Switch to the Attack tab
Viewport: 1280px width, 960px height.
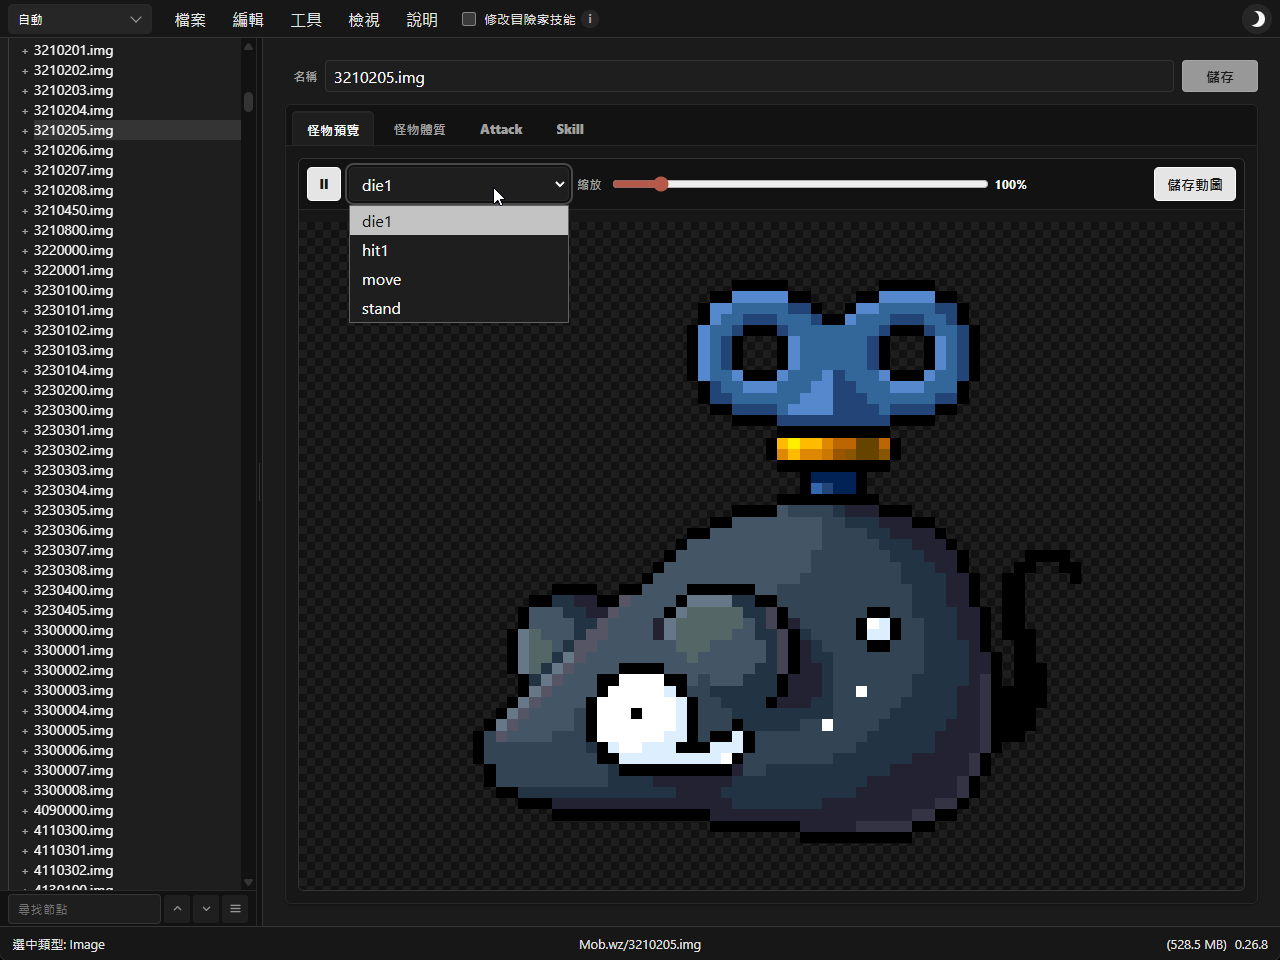(x=501, y=129)
